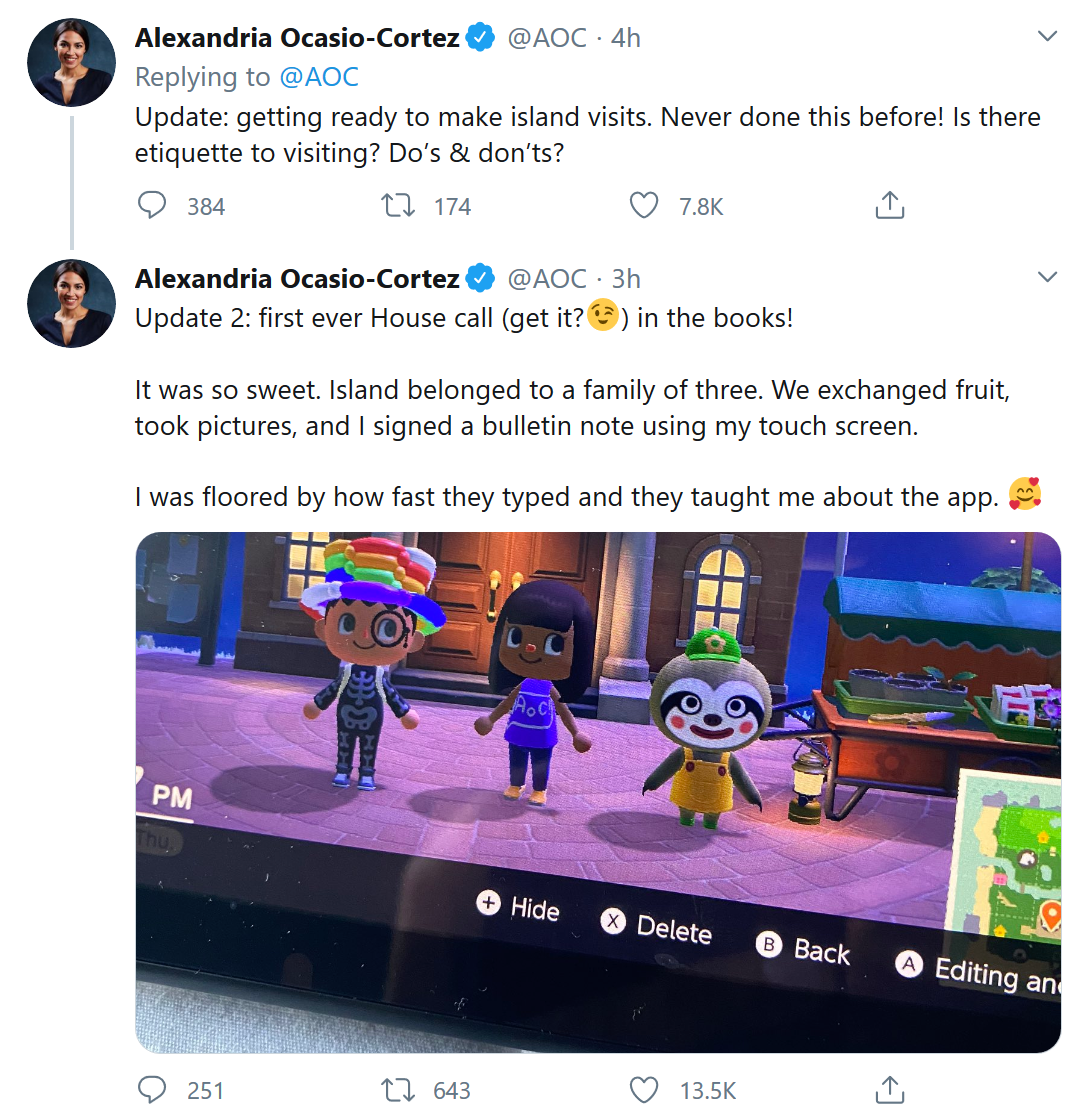Share the Update 2 House call tweet
Image resolution: width=1088 pixels, height=1115 pixels.
click(889, 1089)
